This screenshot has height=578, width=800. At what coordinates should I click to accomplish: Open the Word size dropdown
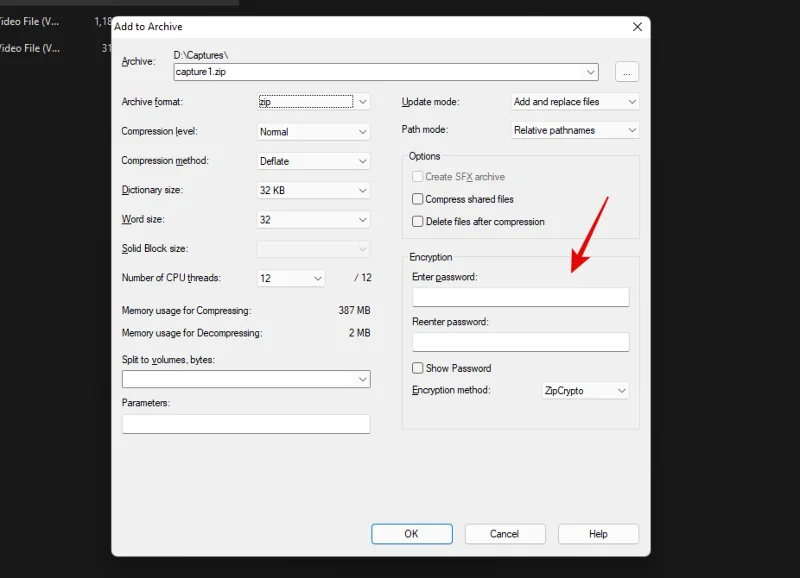tap(314, 220)
